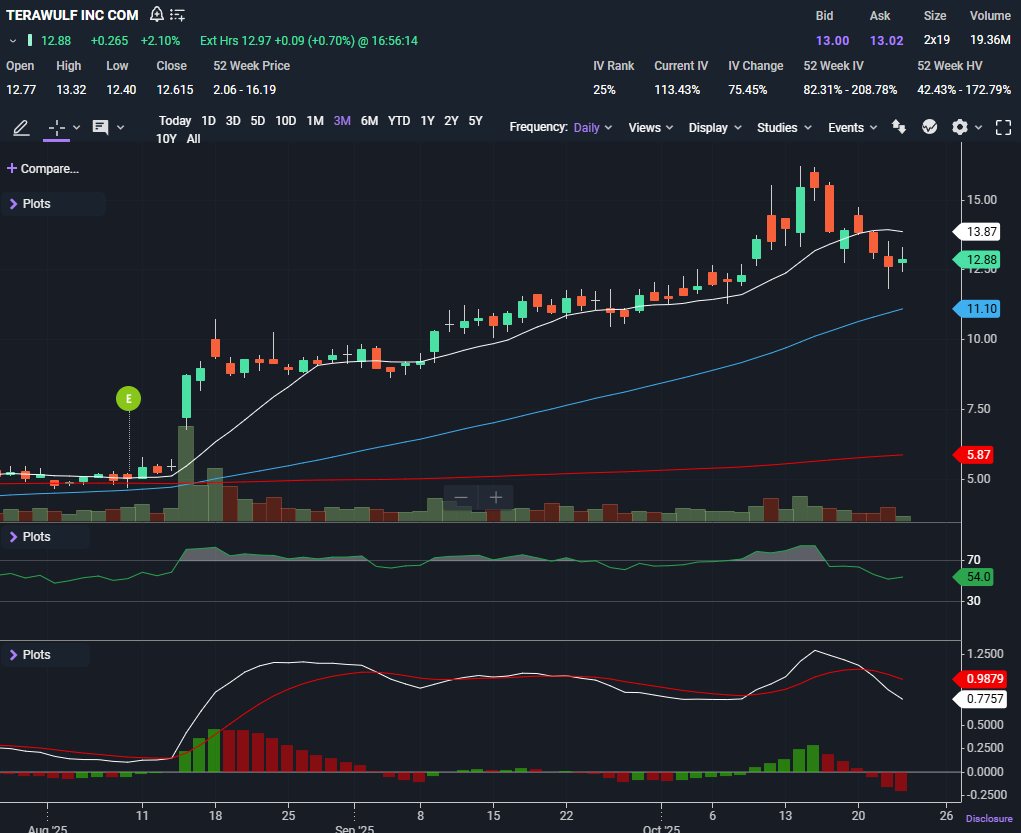Click the 13.87 moving average price label
Screen dimensions: 1021x833
click(976, 232)
